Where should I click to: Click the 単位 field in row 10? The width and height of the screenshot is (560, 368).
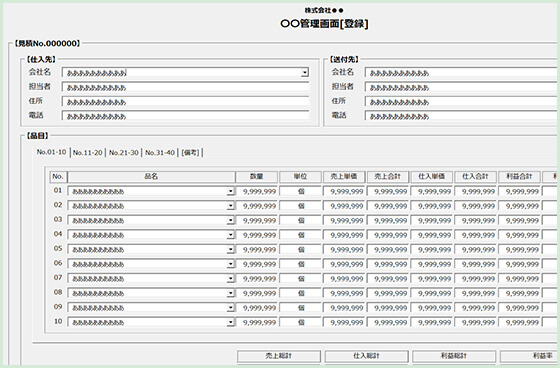click(x=300, y=323)
